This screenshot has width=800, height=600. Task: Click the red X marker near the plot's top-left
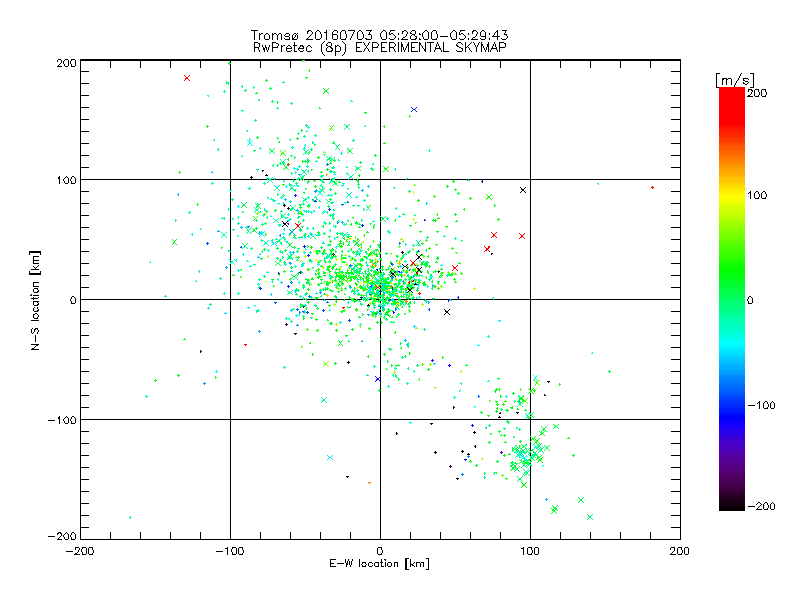[x=187, y=78]
